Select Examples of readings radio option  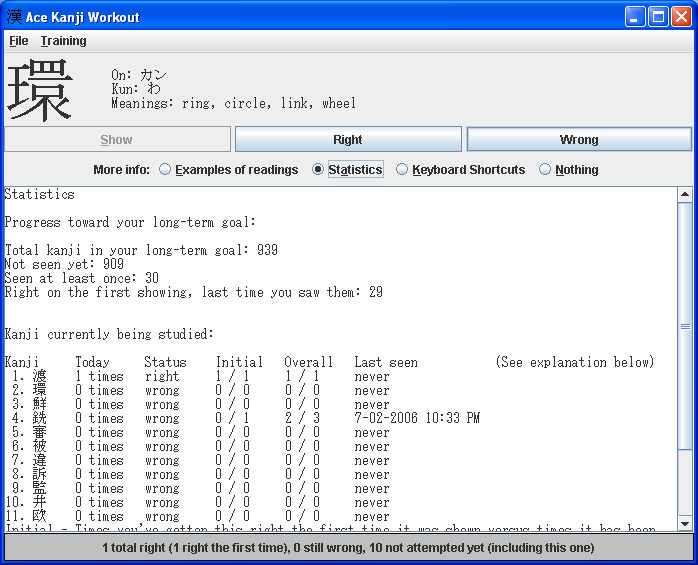[x=165, y=170]
